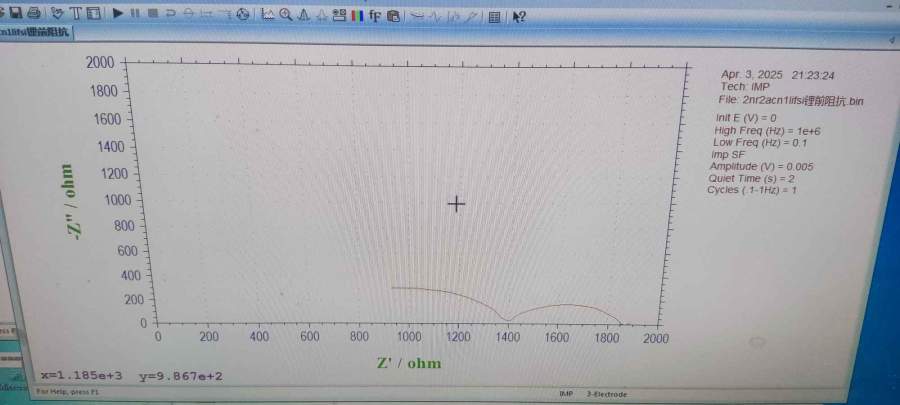Open the Data List table icon
The image size is (900, 405).
pos(494,14)
